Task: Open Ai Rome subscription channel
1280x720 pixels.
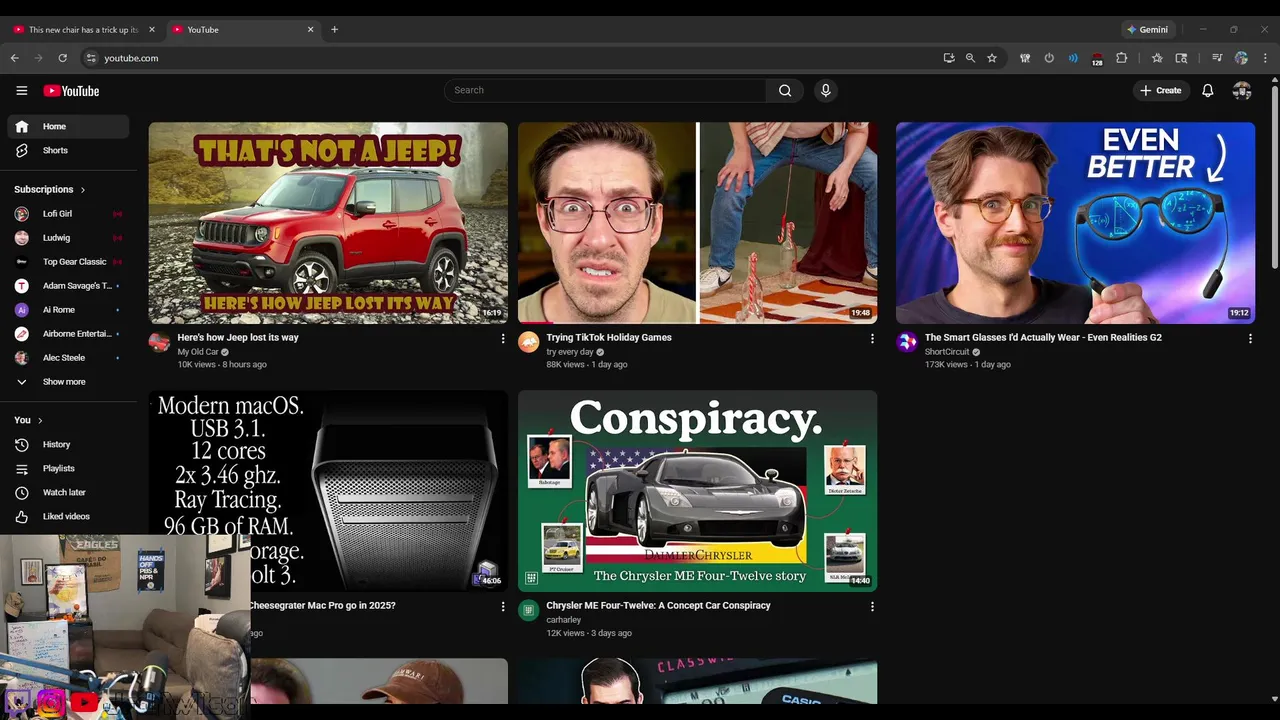Action: (68, 310)
